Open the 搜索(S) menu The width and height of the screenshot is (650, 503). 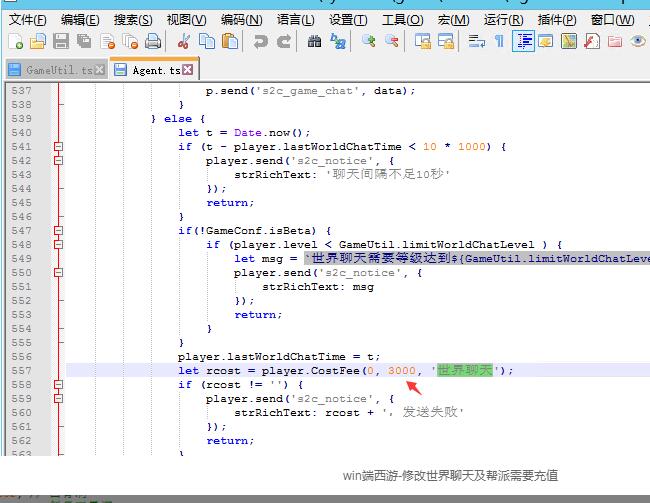click(133, 19)
